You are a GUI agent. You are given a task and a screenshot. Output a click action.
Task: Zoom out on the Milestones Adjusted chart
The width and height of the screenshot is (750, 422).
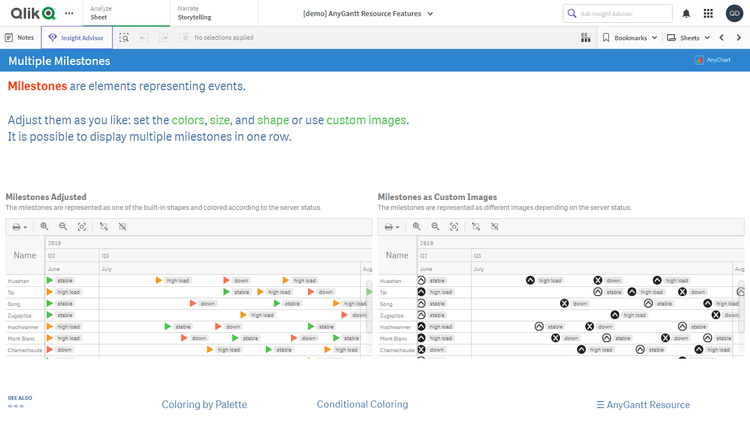click(x=63, y=227)
